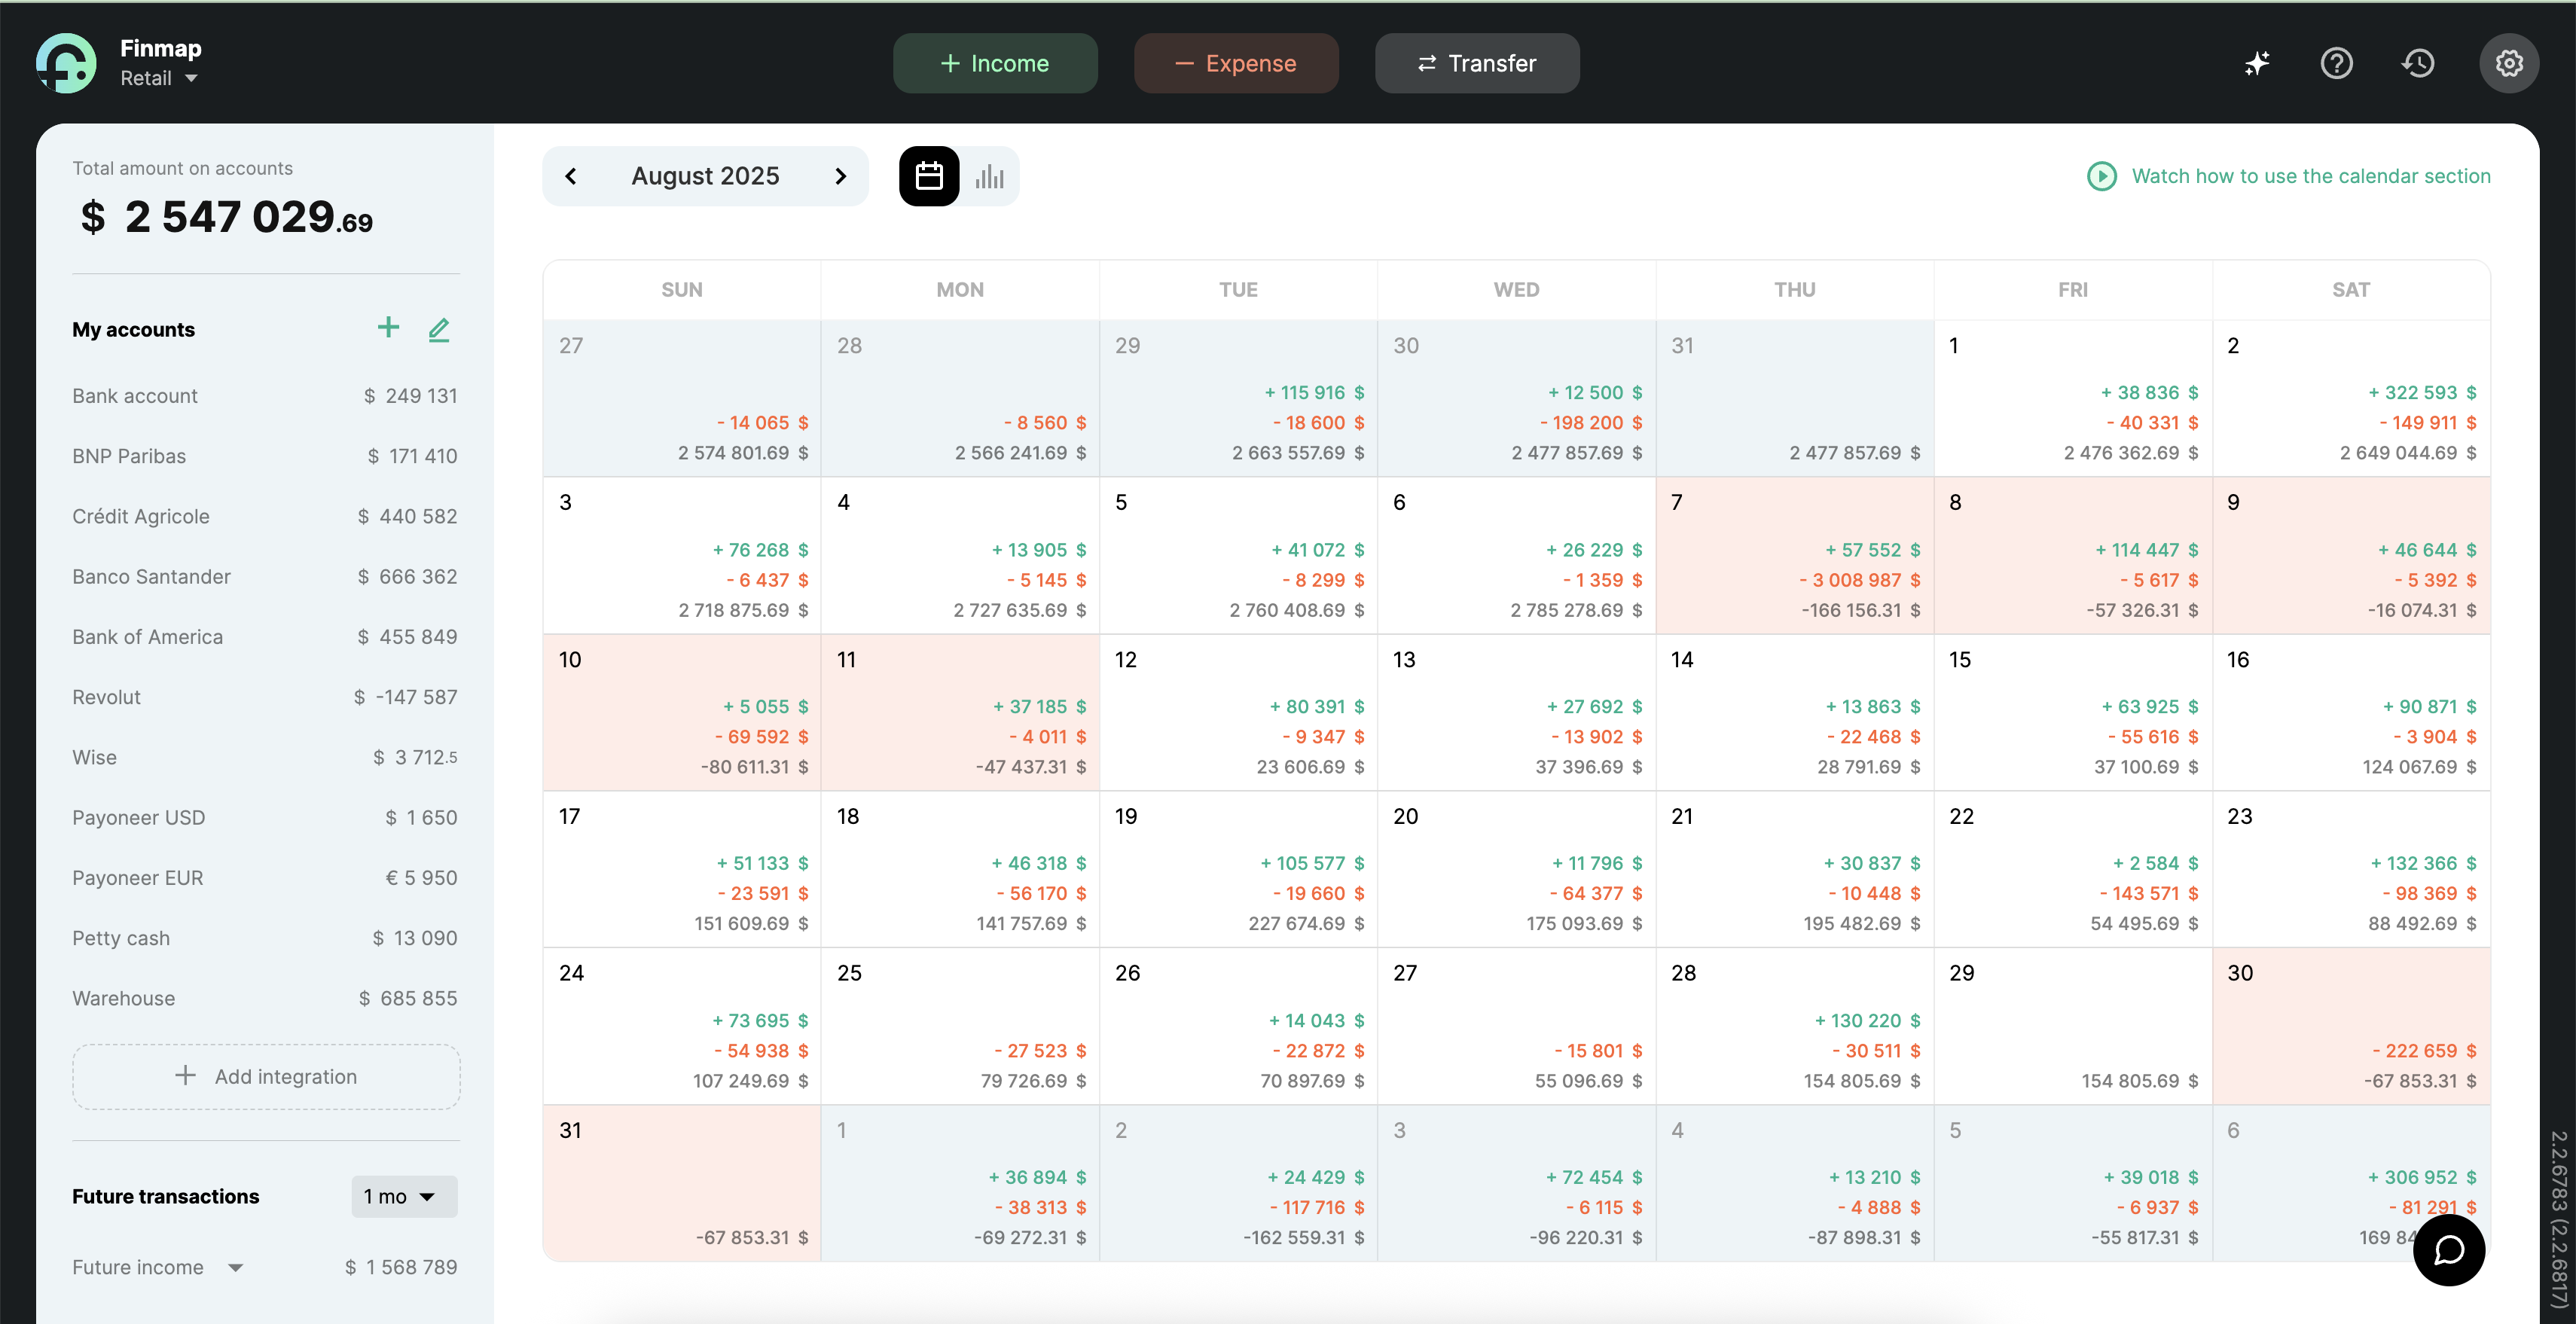This screenshot has height=1324, width=2576.
Task: Switch to bar chart view icon
Action: 990,176
